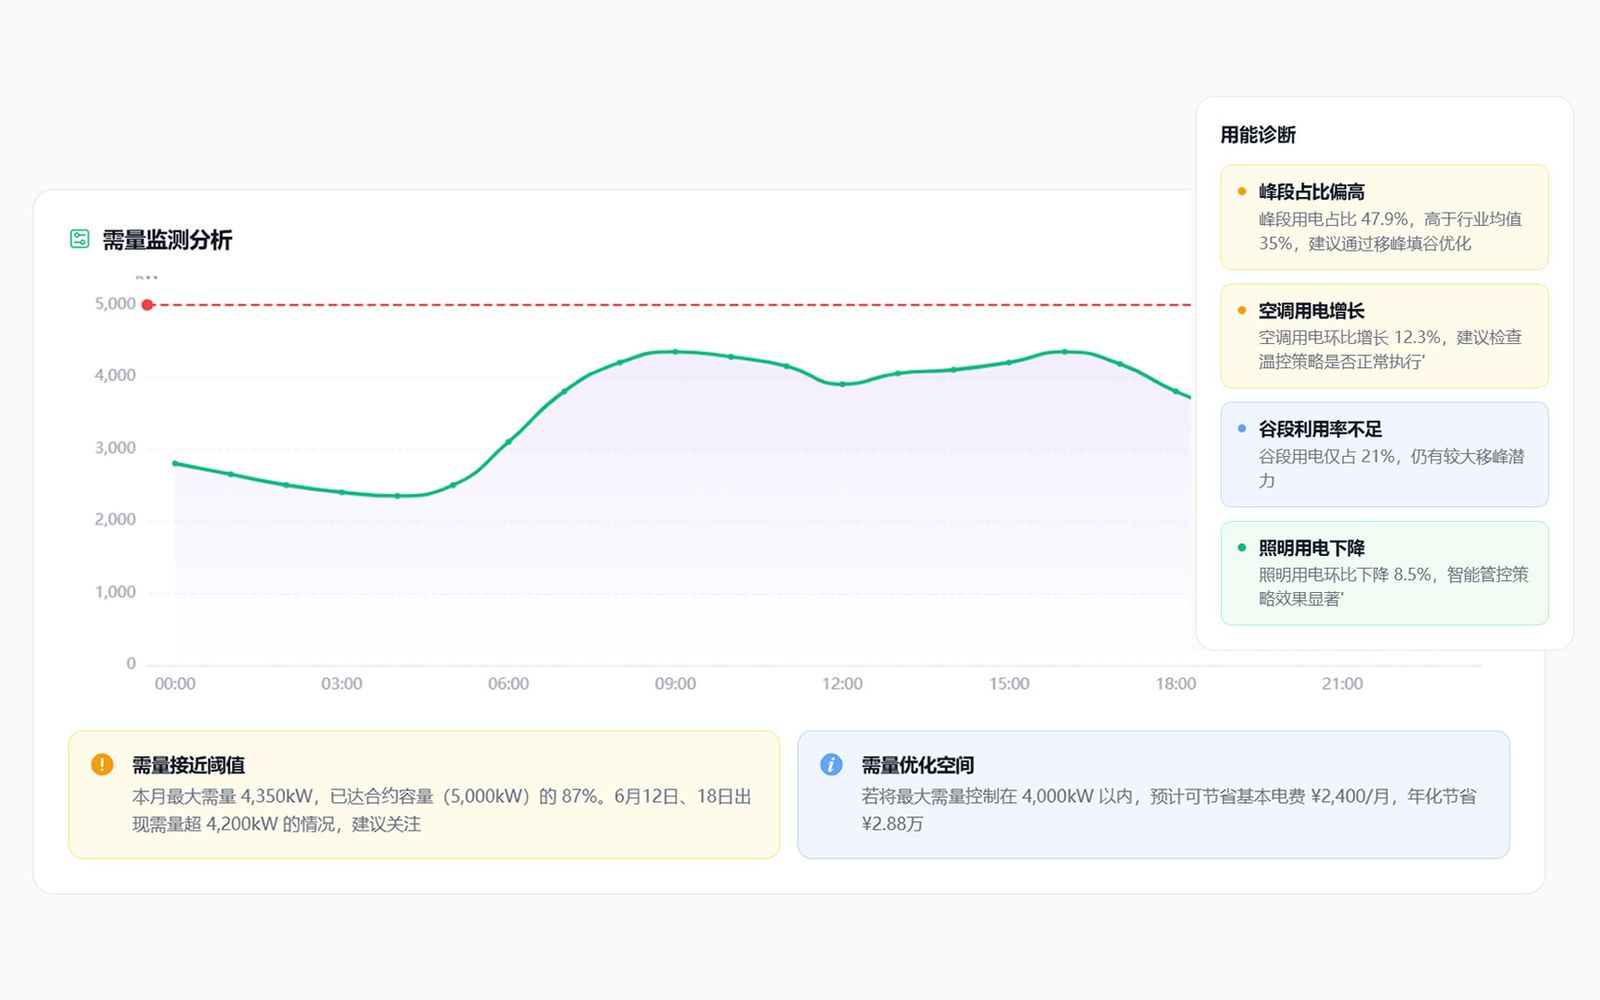
Task: Click the 21:00 x-axis label
Action: [x=1342, y=684]
